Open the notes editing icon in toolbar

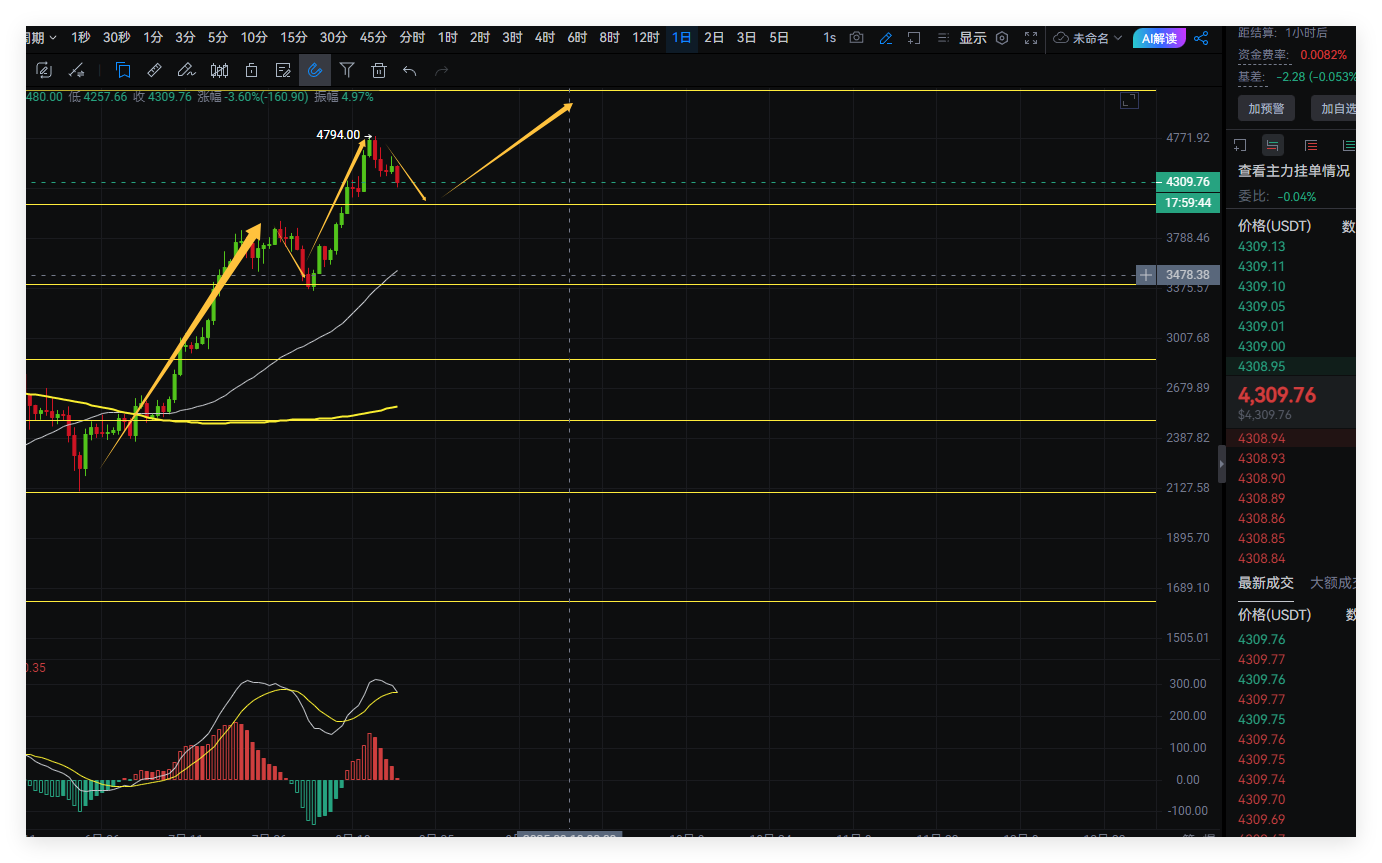click(283, 70)
